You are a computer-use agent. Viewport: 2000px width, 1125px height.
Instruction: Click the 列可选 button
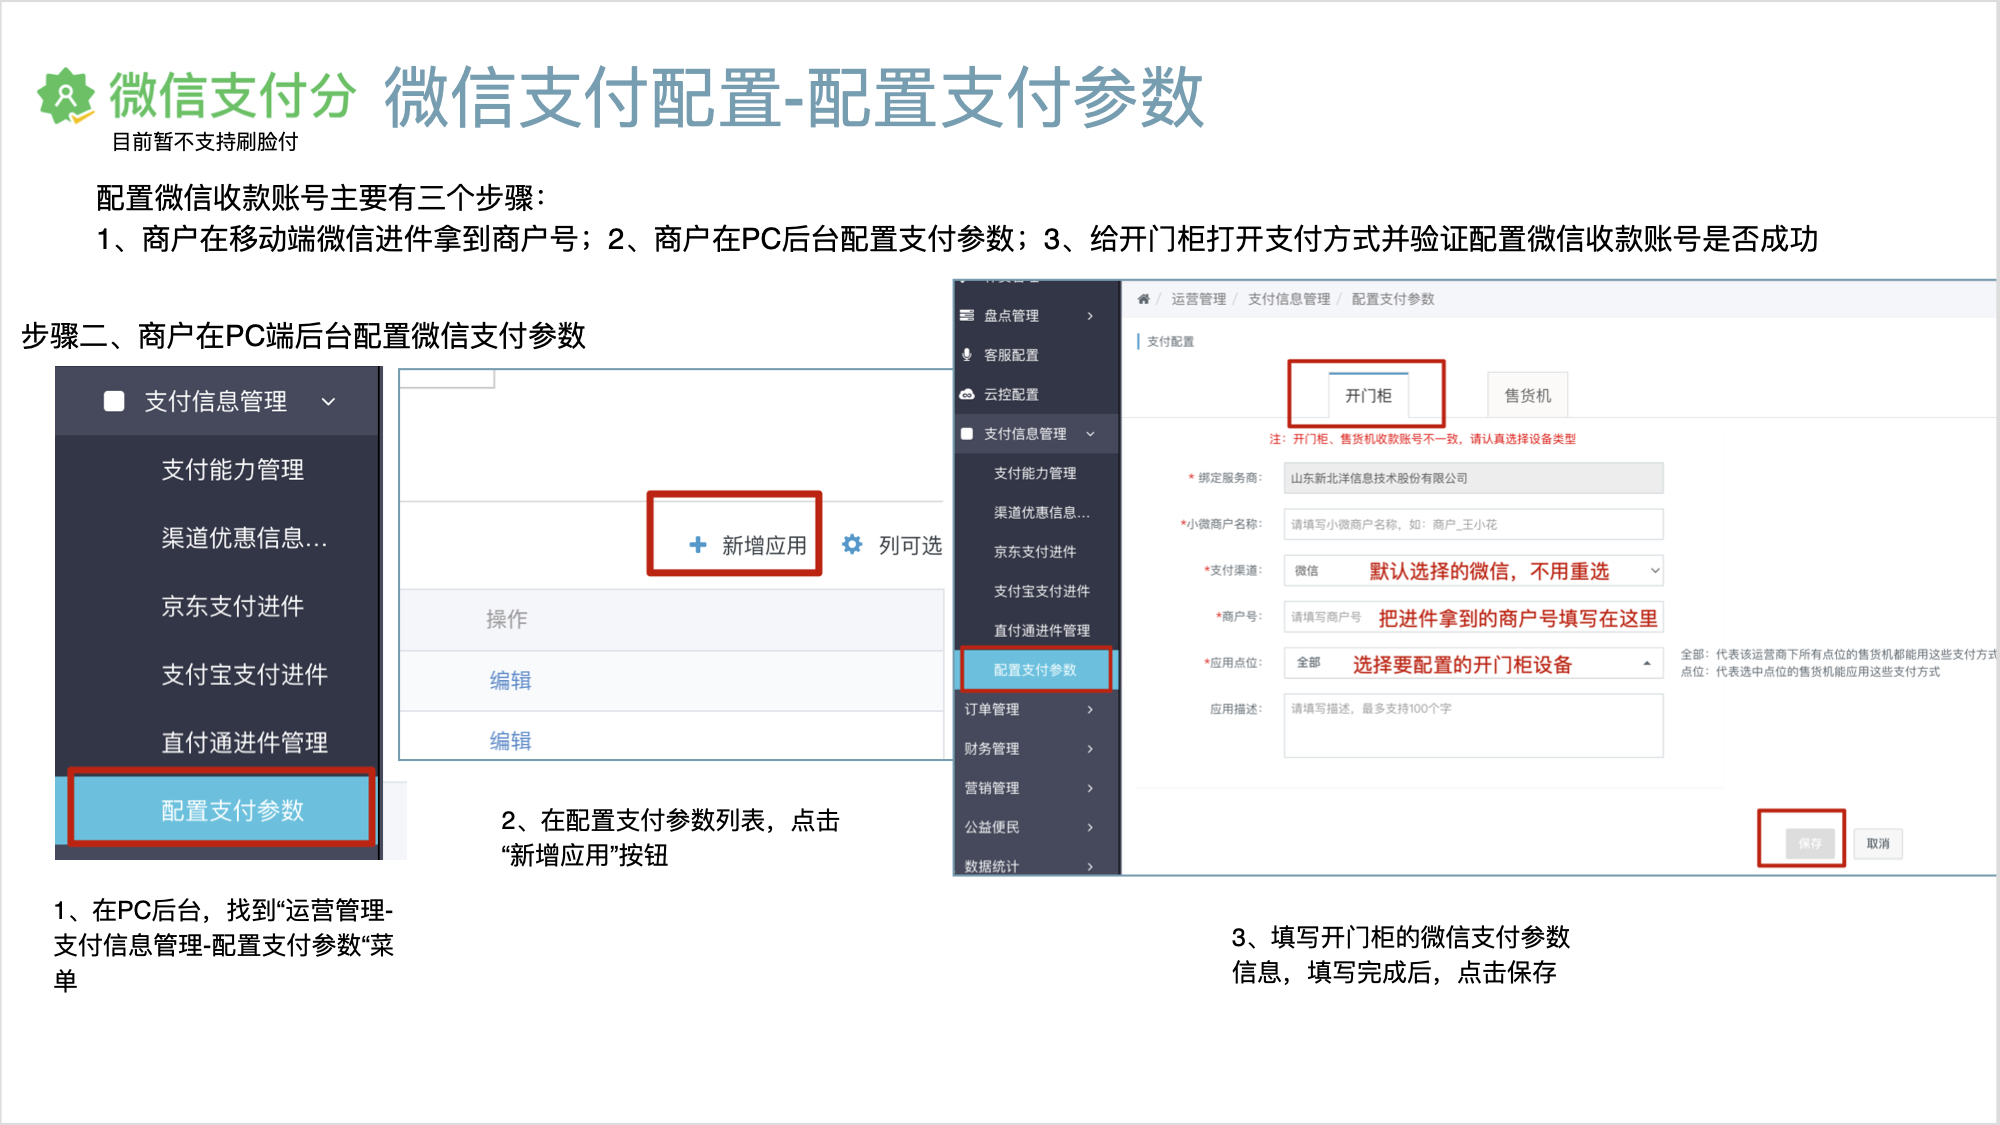(892, 545)
